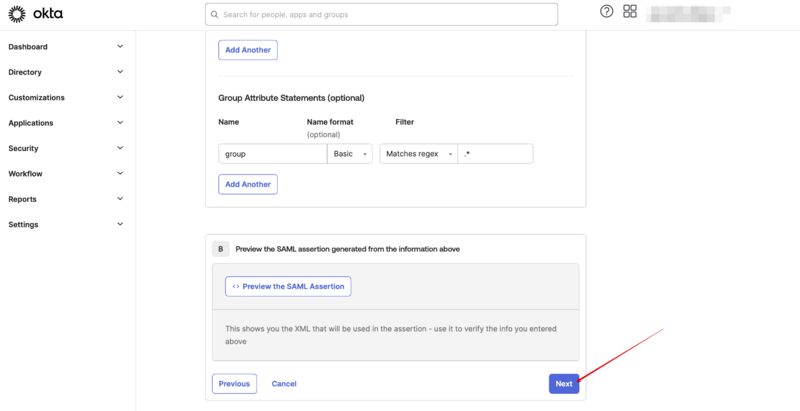The image size is (800, 411).
Task: Click Preview the SAML Assertion button
Action: click(288, 286)
